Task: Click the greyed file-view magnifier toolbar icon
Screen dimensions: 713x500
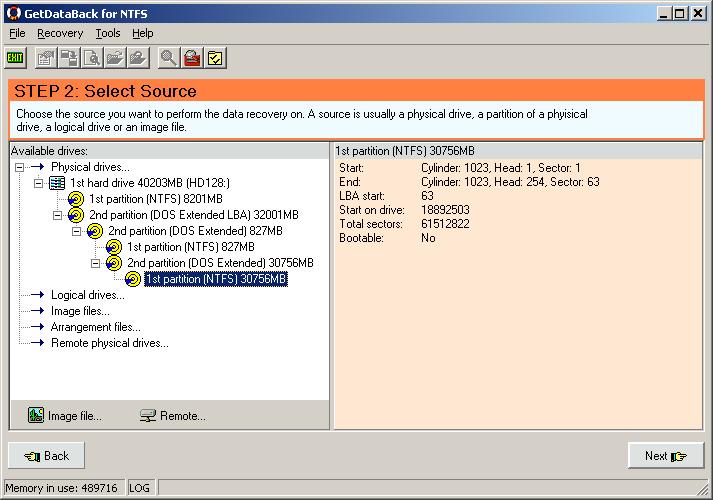Action: 92,58
